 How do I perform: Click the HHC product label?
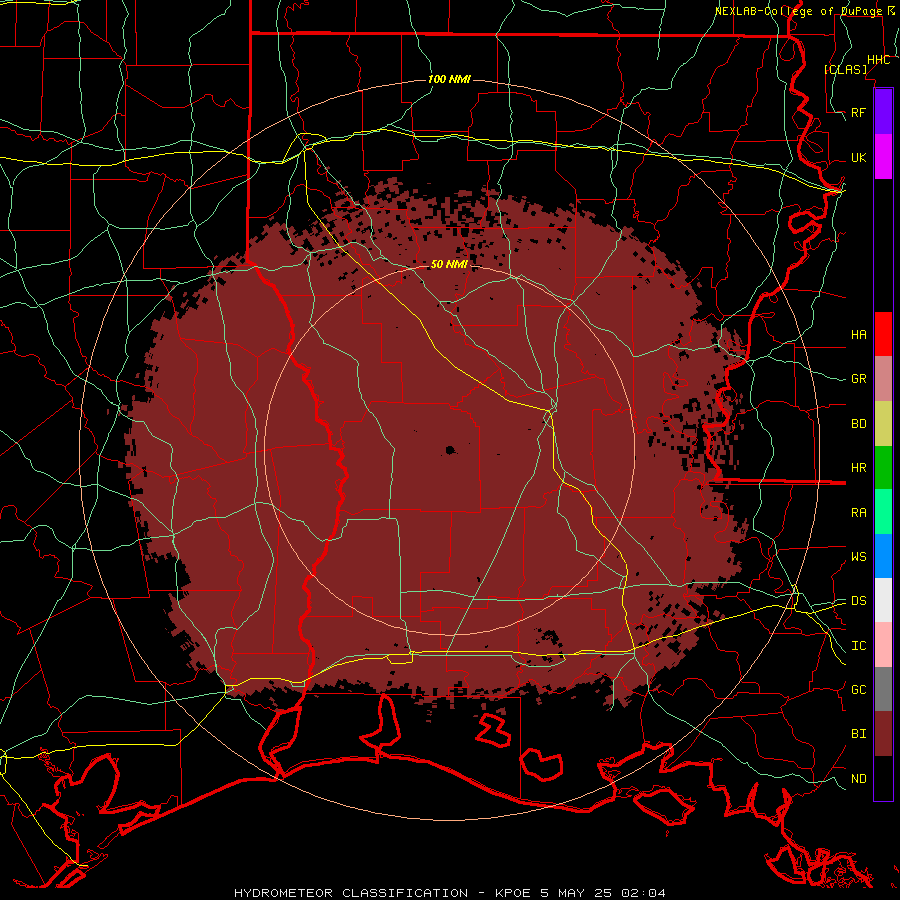click(878, 60)
